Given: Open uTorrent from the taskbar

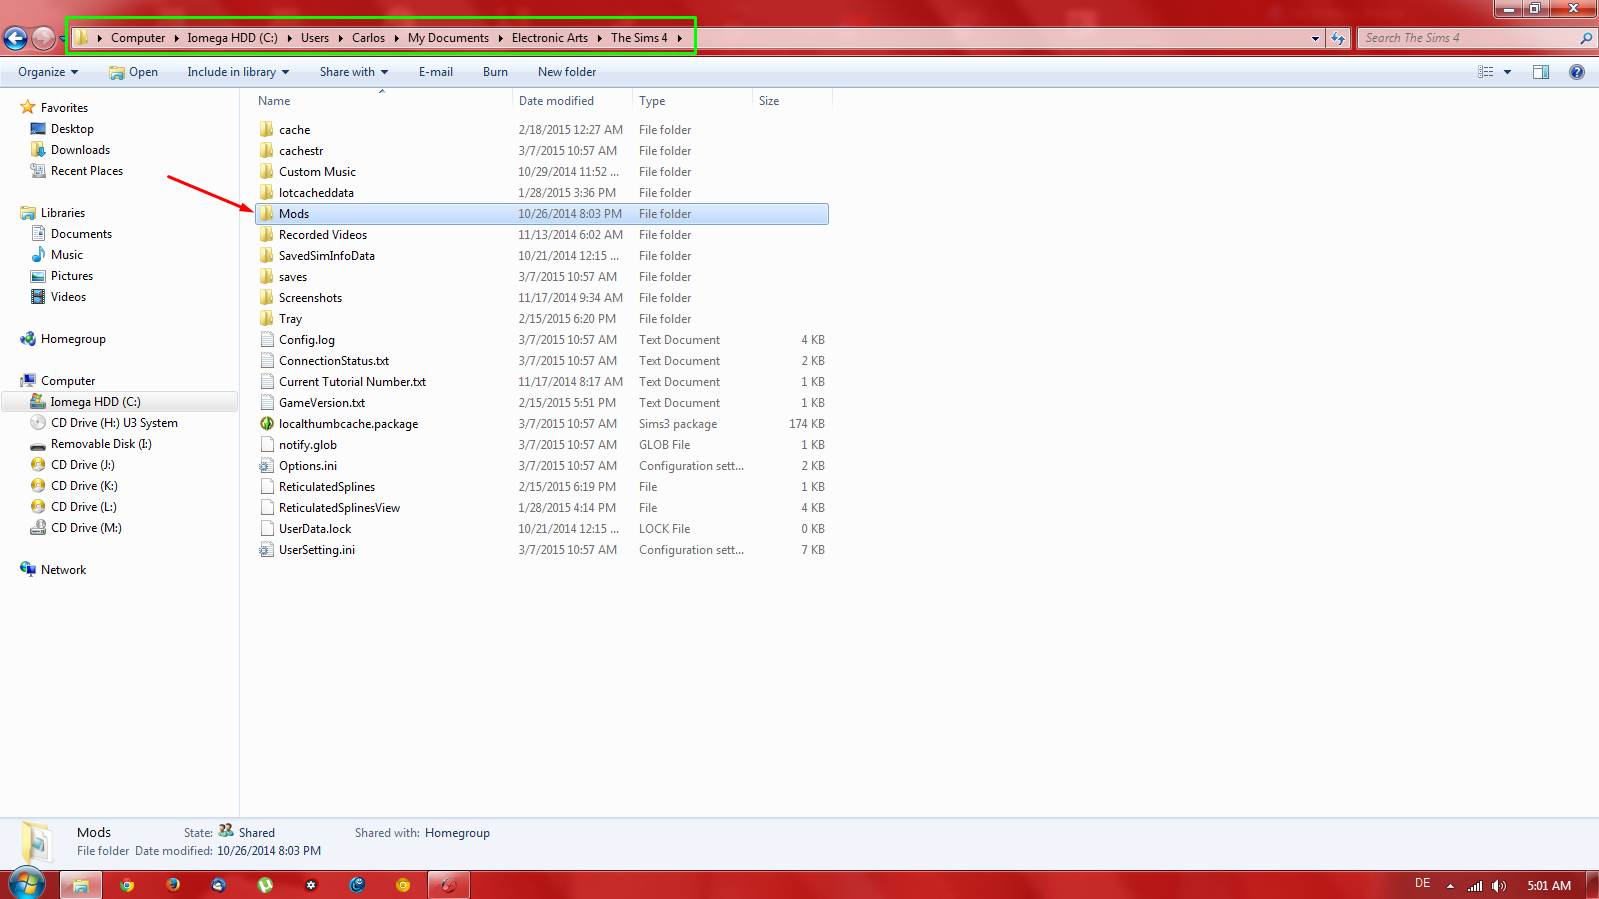Looking at the screenshot, I should 265,885.
